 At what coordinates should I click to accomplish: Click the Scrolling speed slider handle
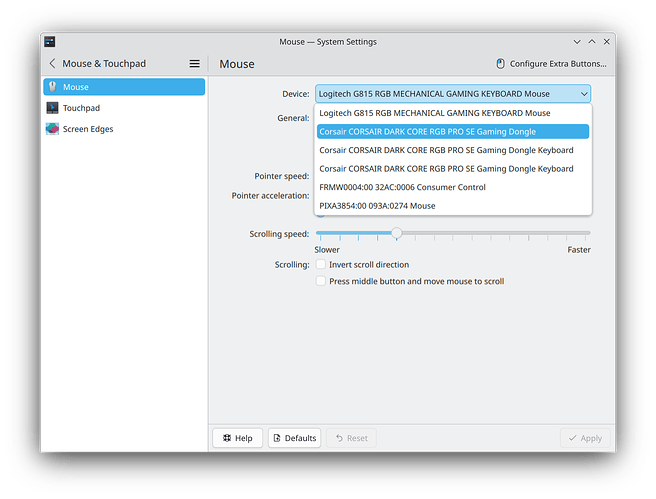tap(397, 233)
